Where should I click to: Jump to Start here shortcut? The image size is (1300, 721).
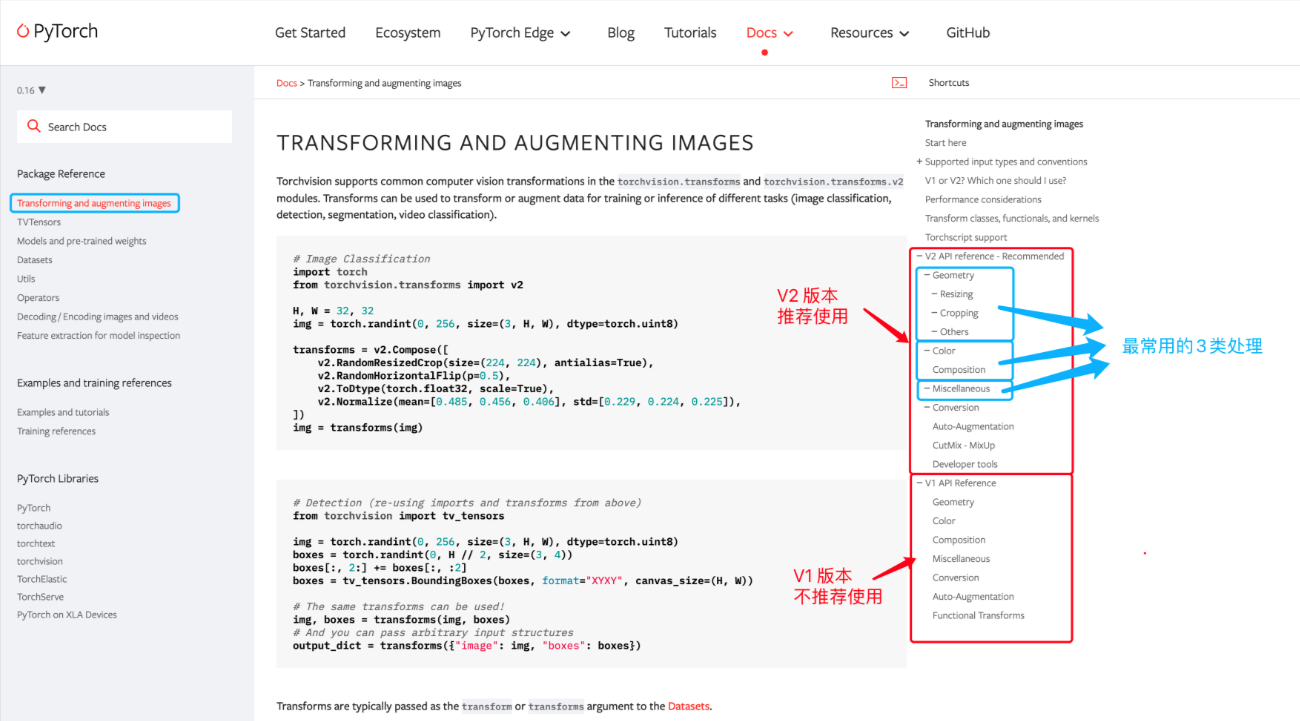click(946, 143)
